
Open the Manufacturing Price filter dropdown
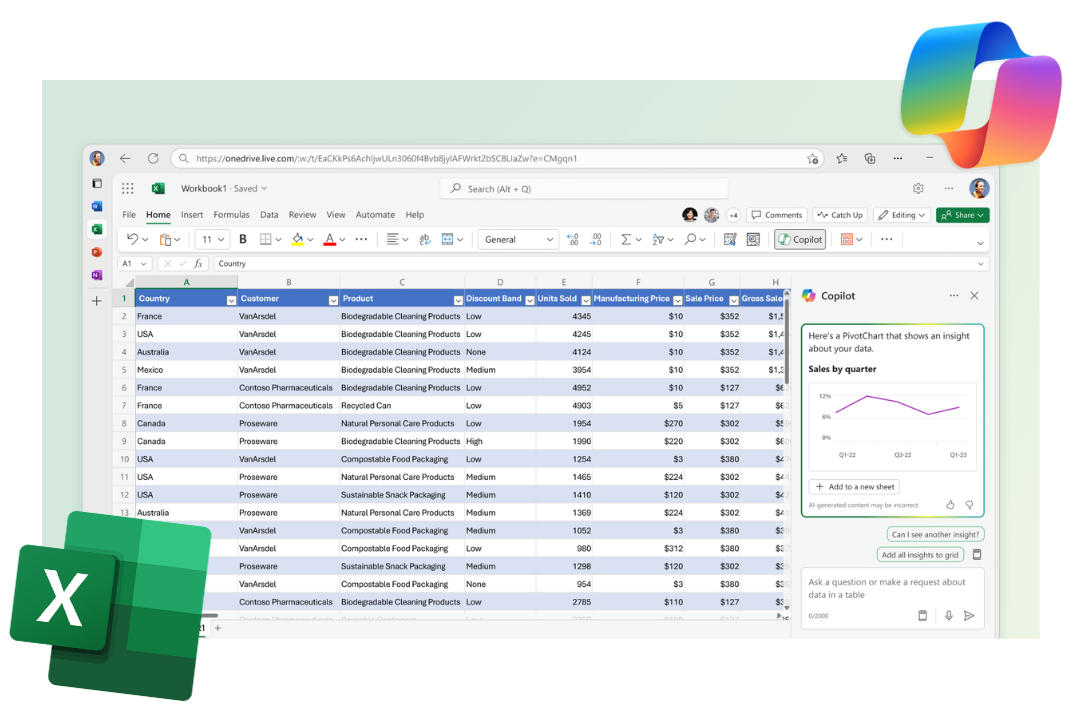click(x=678, y=300)
